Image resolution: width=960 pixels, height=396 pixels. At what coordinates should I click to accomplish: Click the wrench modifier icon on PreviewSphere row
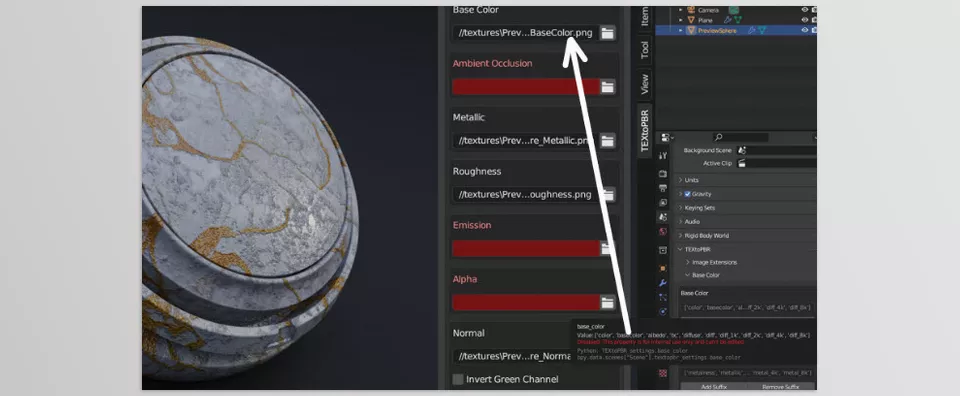(x=751, y=30)
